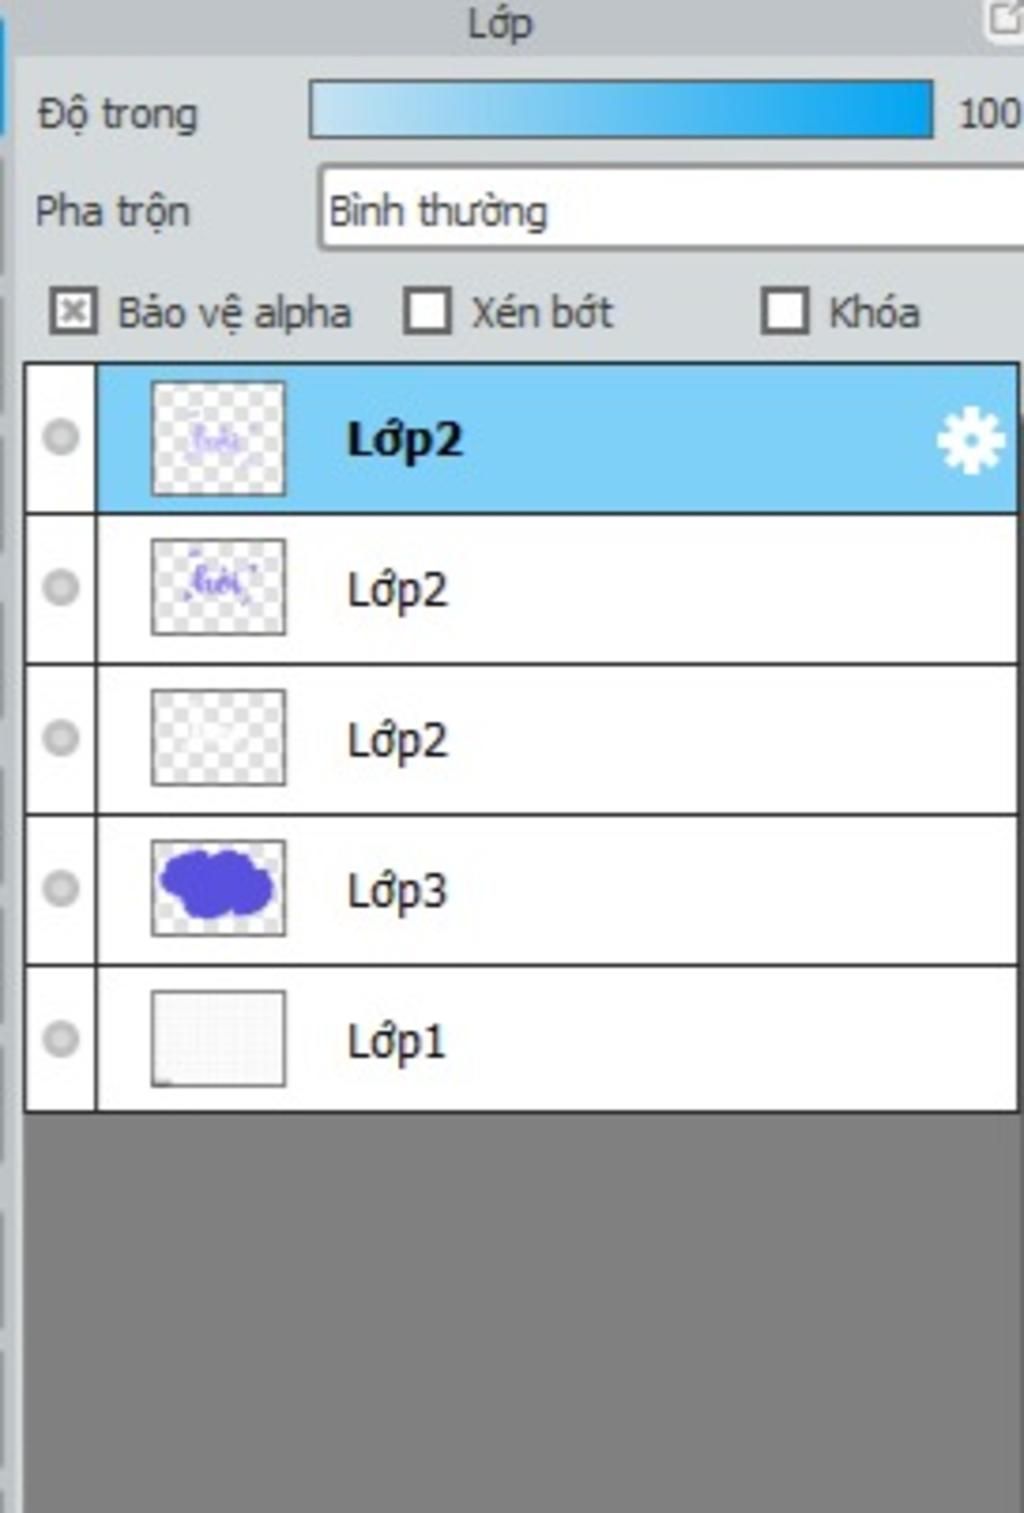This screenshot has height=1513, width=1024.
Task: Pop out the Lớp panel window icon
Action: pyautogui.click(x=1005, y=20)
